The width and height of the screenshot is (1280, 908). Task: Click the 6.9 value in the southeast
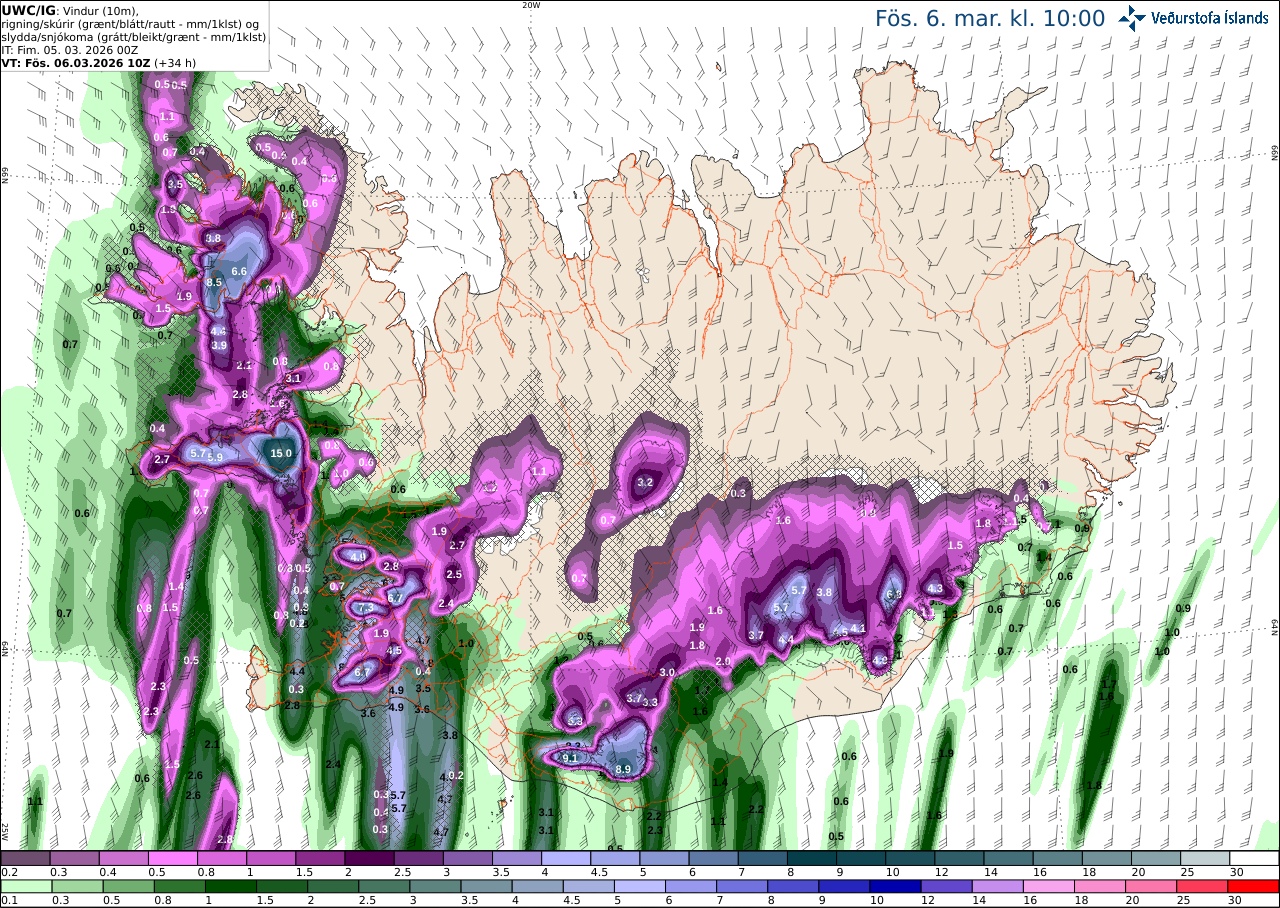click(x=894, y=594)
